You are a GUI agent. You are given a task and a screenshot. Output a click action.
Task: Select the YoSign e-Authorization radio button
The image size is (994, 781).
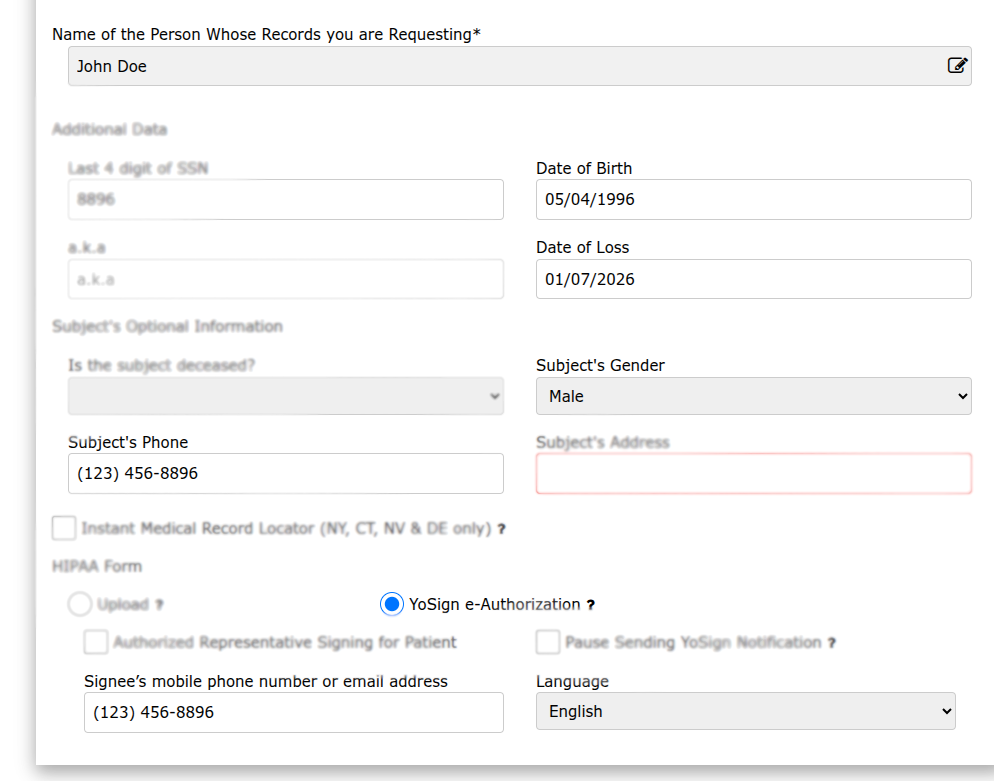(x=392, y=604)
